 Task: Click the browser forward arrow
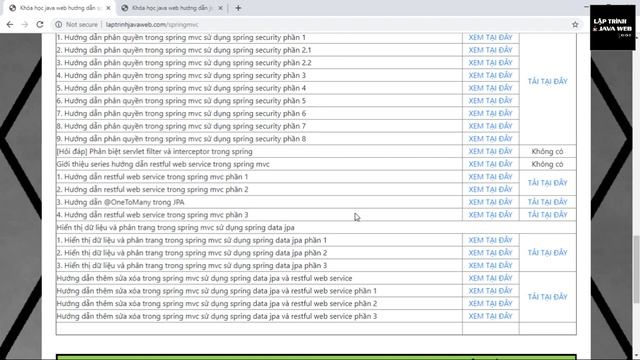pyautogui.click(x=25, y=24)
